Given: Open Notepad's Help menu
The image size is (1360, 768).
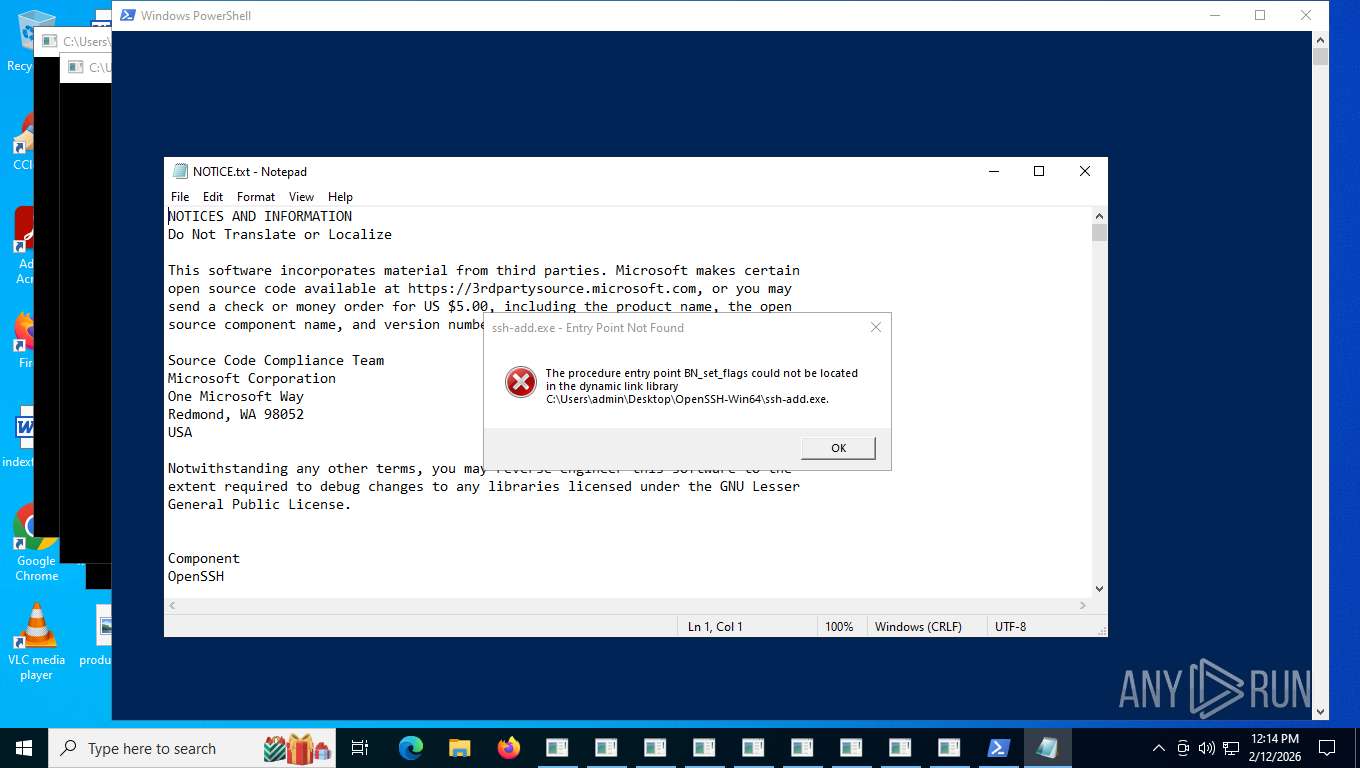Looking at the screenshot, I should 340,197.
